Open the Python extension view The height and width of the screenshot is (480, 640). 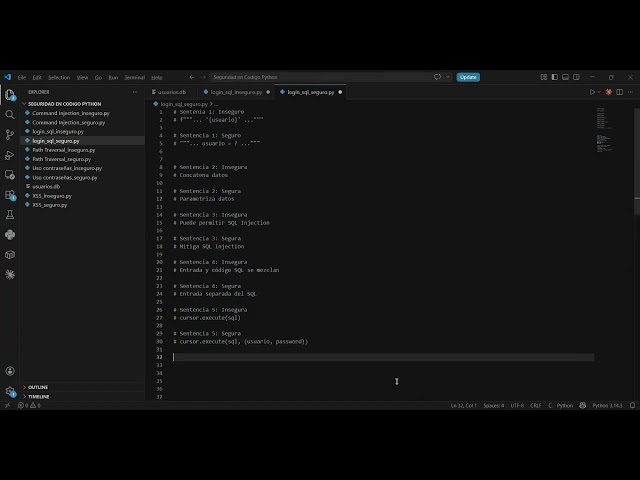click(10, 235)
